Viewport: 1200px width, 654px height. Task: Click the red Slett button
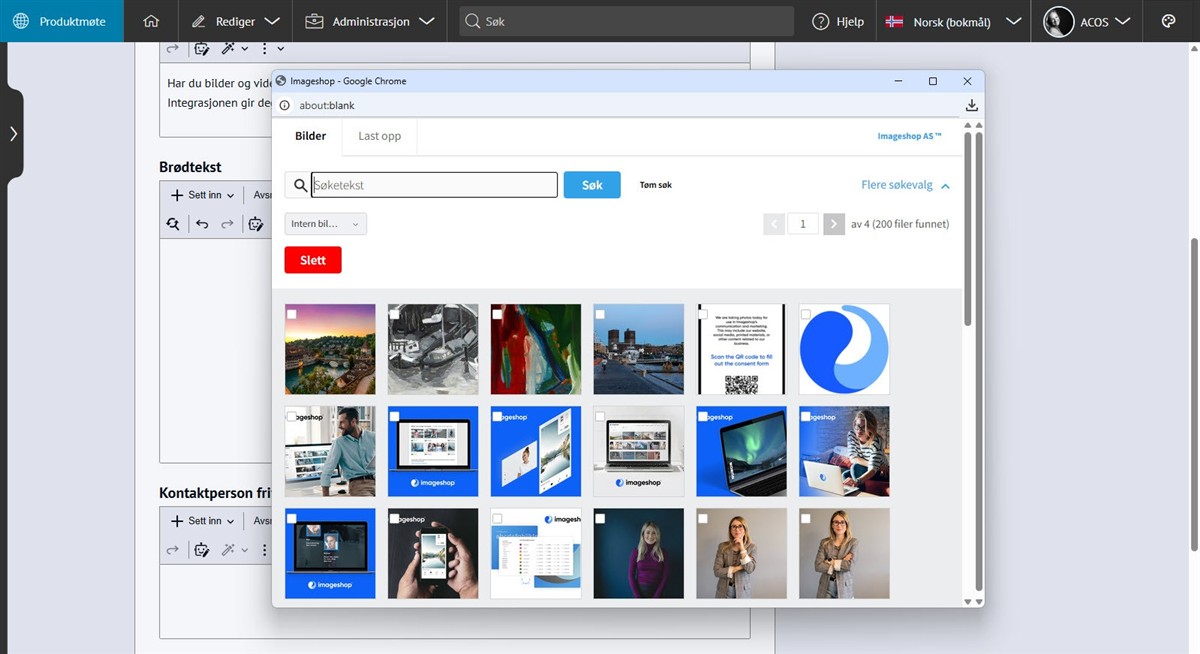coord(313,260)
